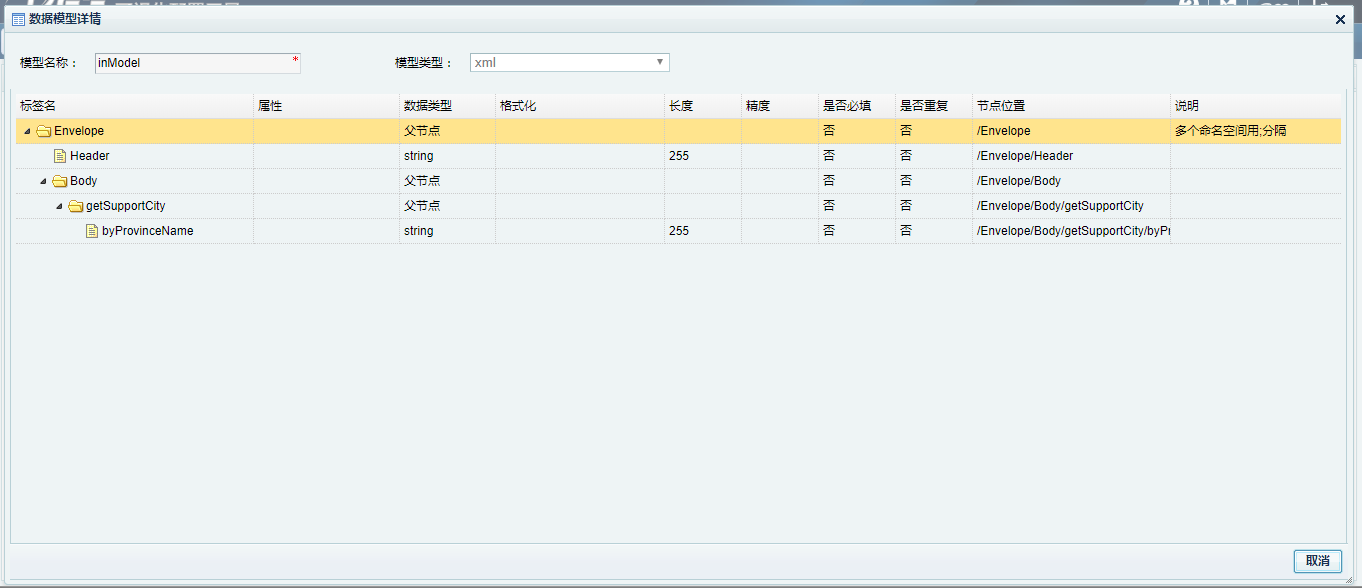This screenshot has width=1362, height=588.
Task: Collapse the getSupportCity tree node
Action: [59, 206]
